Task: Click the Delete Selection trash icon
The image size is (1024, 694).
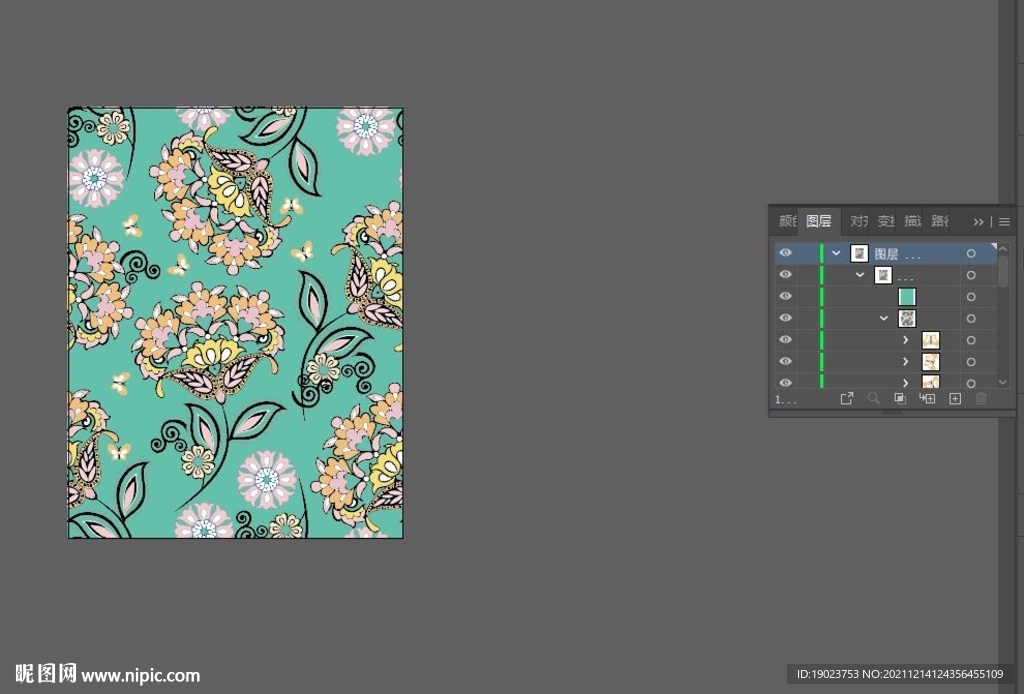Action: [981, 399]
